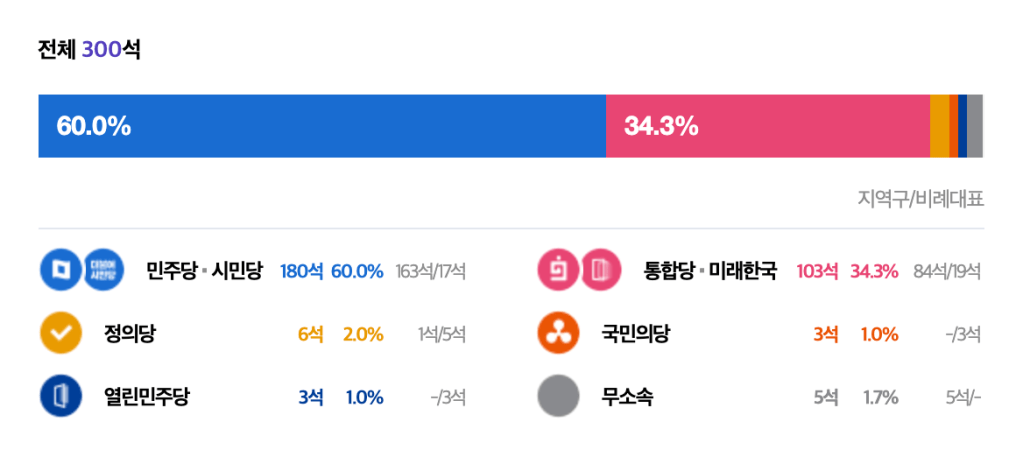Click the blue 60.0% bar segment
1023x457 pixels.
point(321,126)
